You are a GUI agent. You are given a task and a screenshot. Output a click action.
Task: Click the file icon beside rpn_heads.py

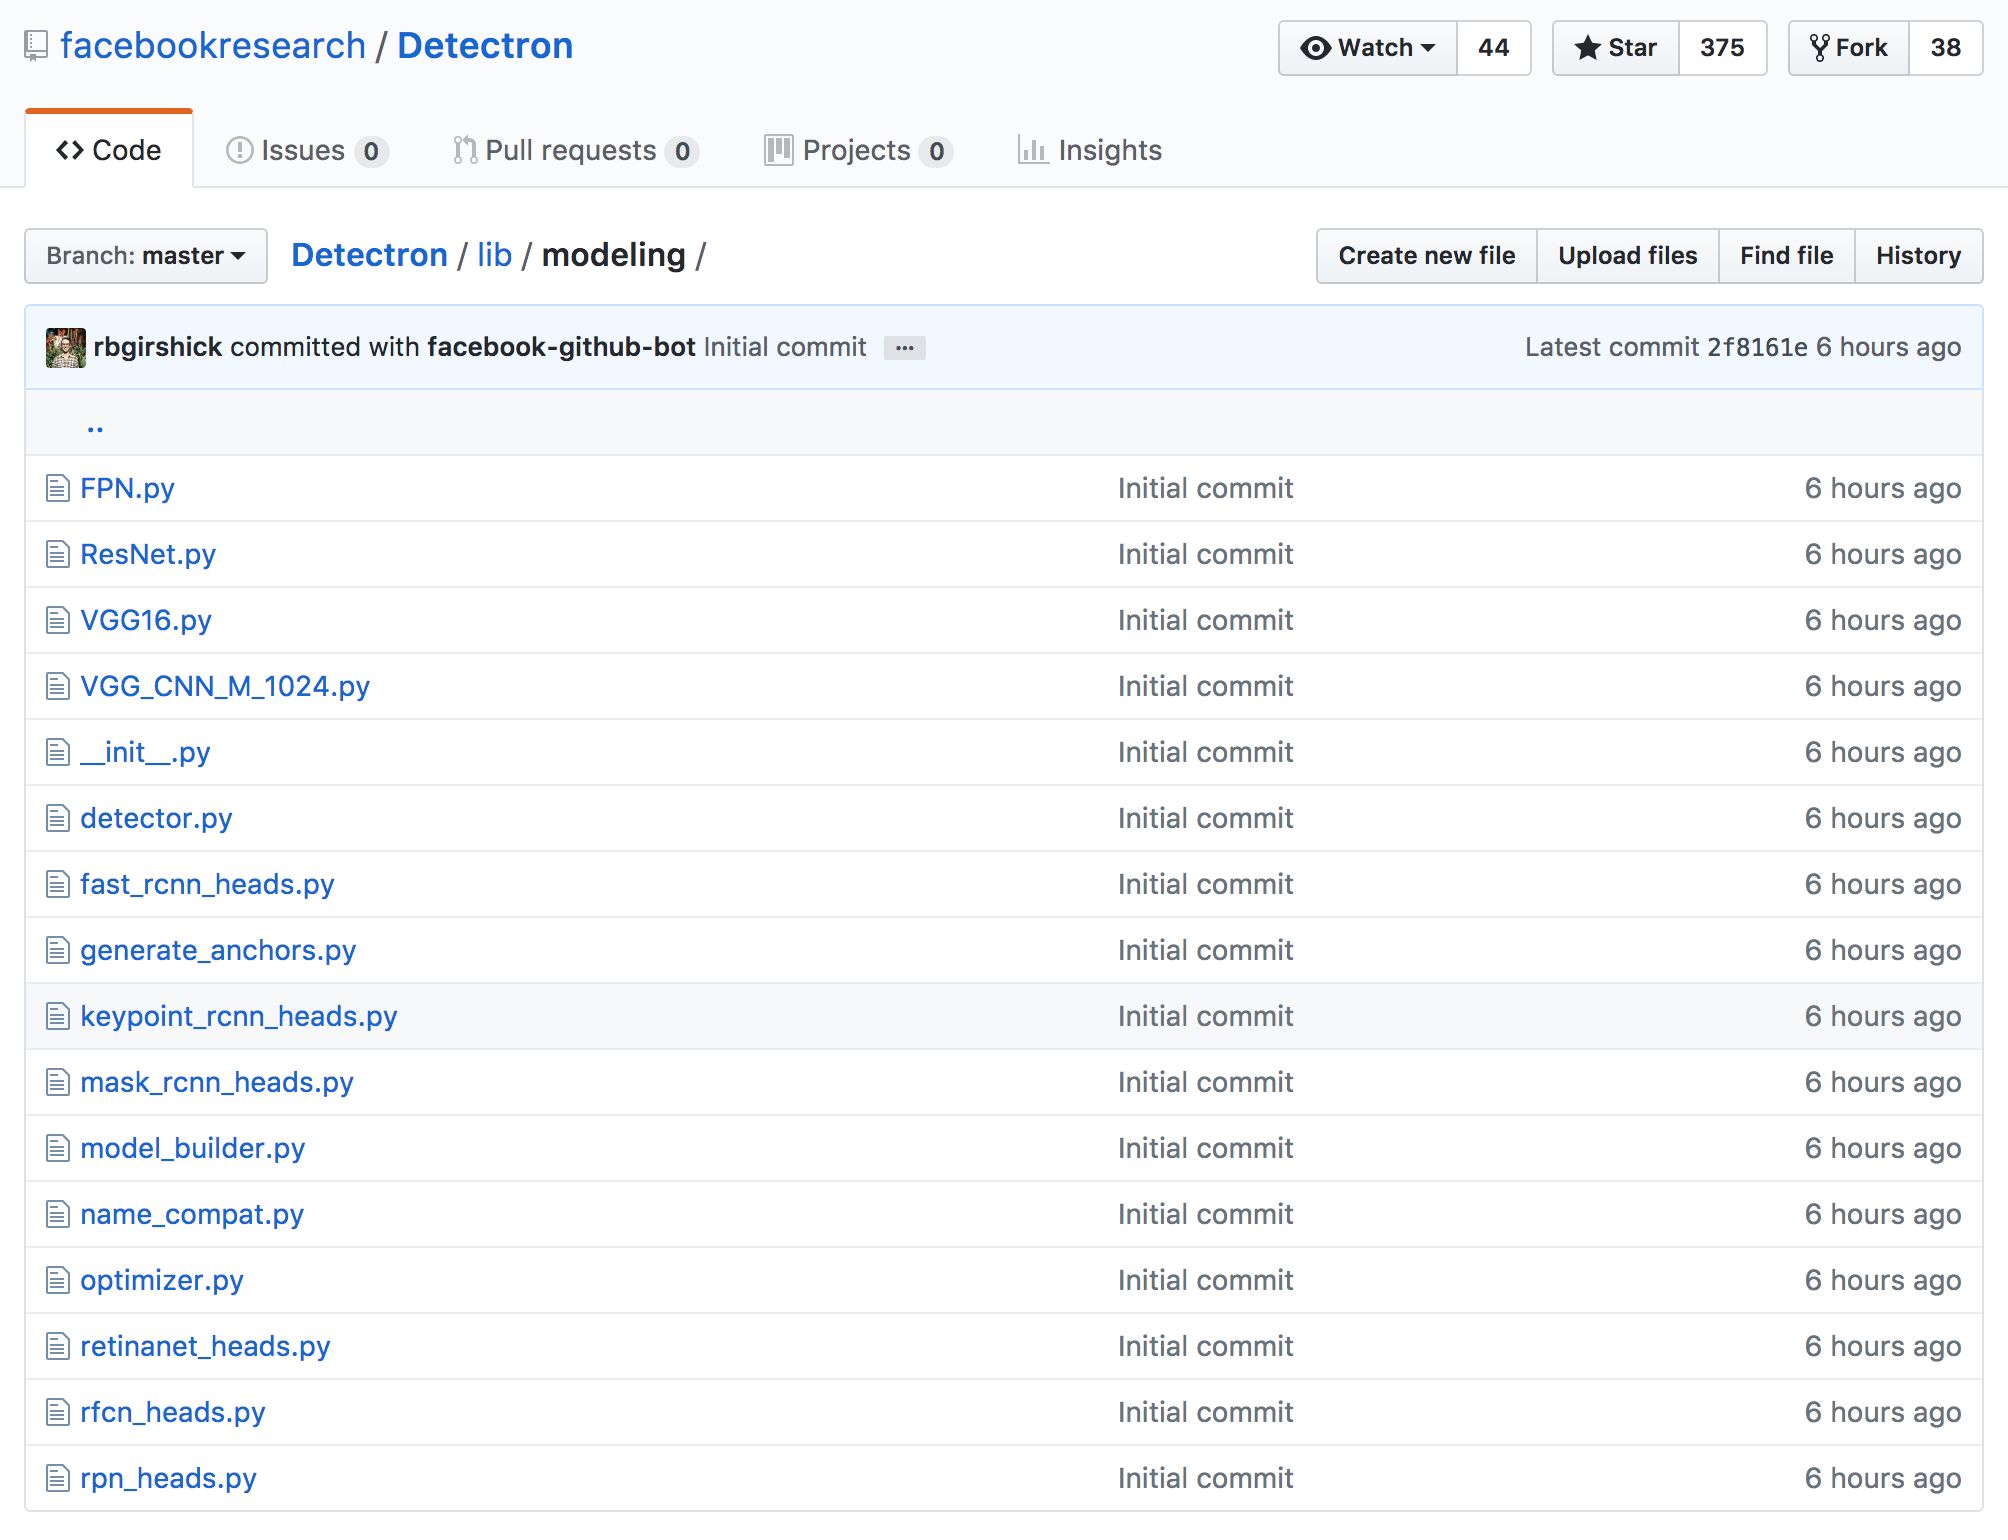click(x=58, y=1478)
